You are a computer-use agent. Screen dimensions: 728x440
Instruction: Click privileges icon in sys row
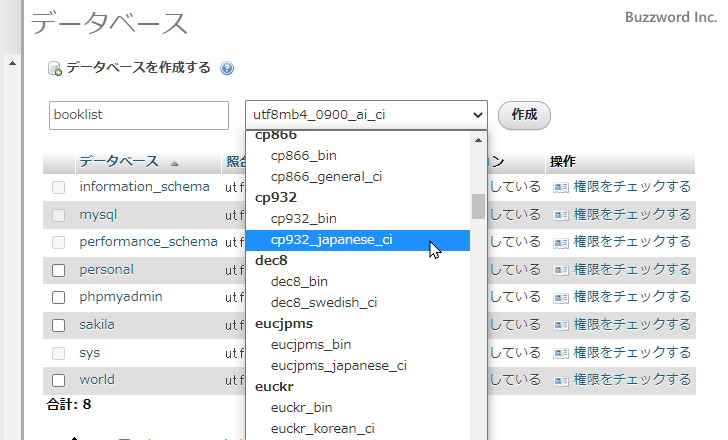point(561,353)
